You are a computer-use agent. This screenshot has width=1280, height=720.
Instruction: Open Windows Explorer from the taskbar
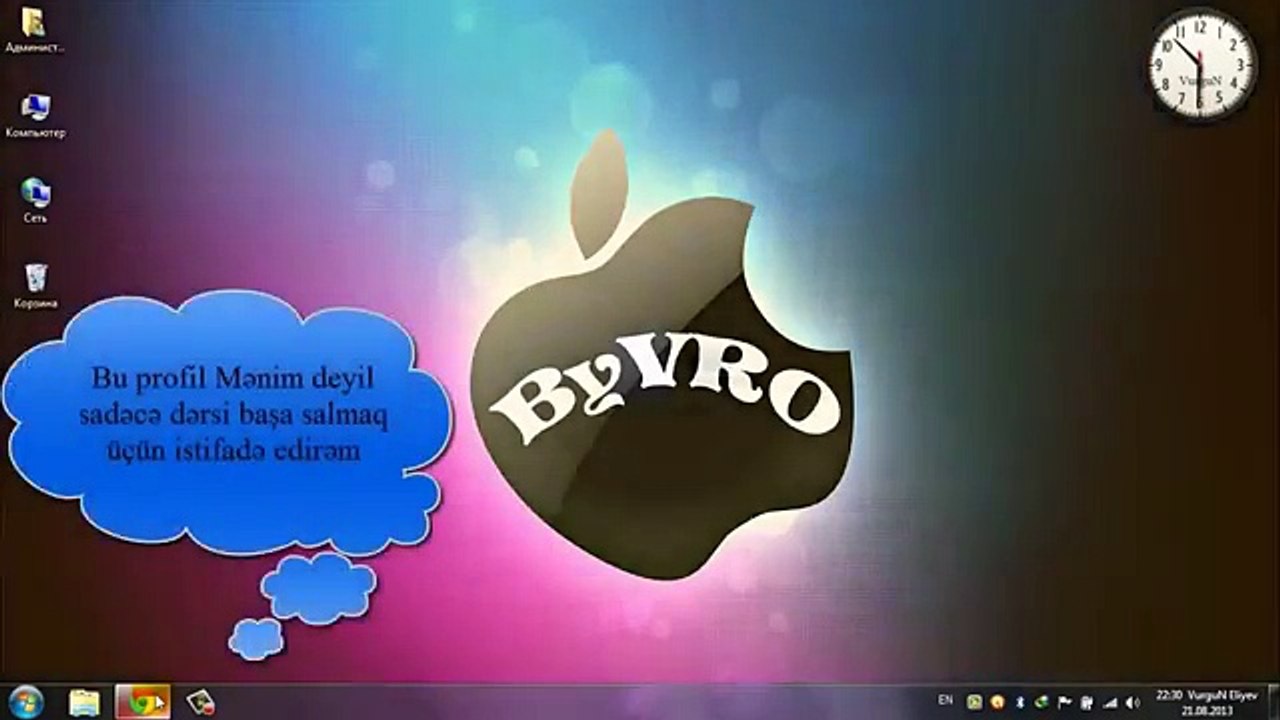pos(84,702)
